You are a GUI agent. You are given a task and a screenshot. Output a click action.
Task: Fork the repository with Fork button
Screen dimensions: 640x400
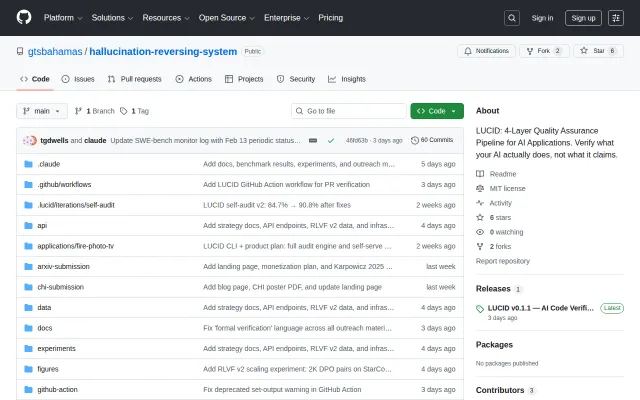544,51
